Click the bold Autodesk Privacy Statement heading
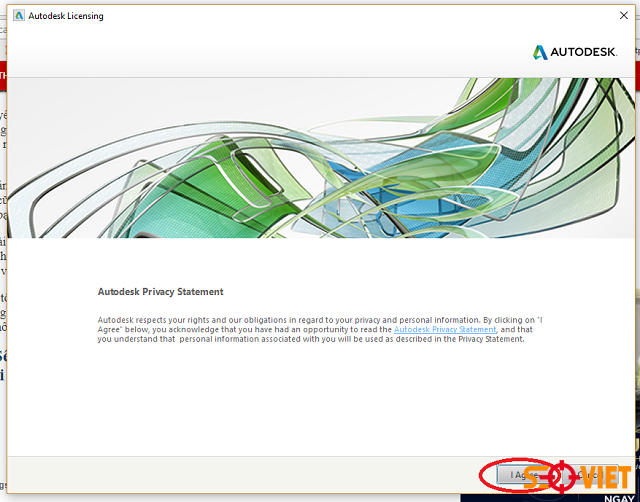The width and height of the screenshot is (640, 502). point(160,292)
